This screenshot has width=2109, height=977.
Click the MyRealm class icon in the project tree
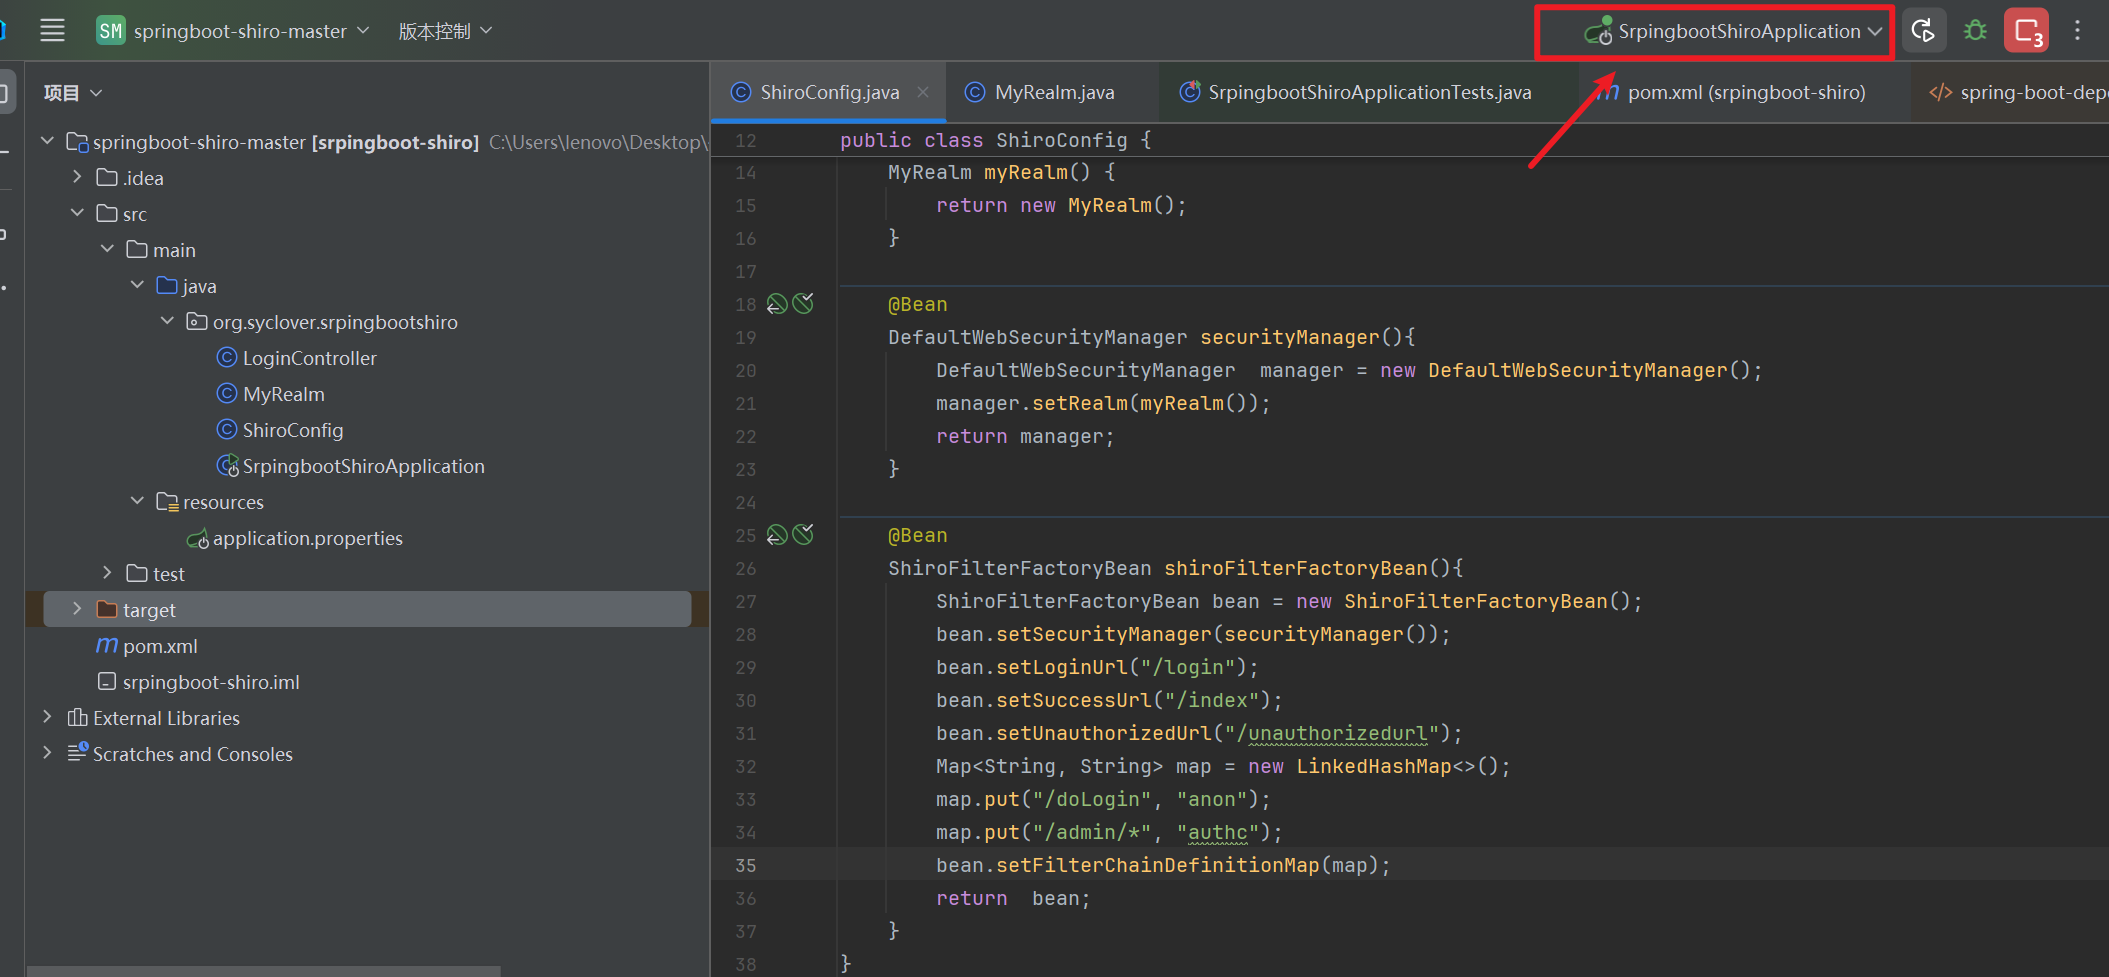click(x=227, y=394)
